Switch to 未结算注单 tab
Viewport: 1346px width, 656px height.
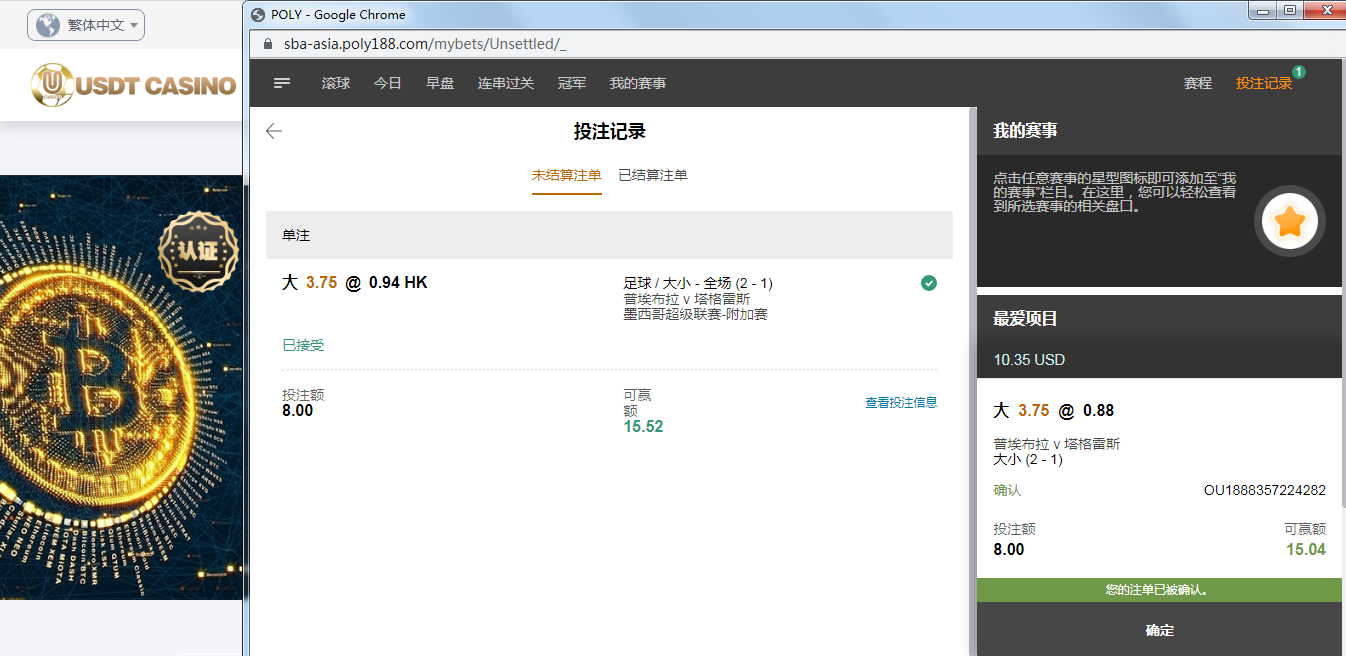pos(566,175)
